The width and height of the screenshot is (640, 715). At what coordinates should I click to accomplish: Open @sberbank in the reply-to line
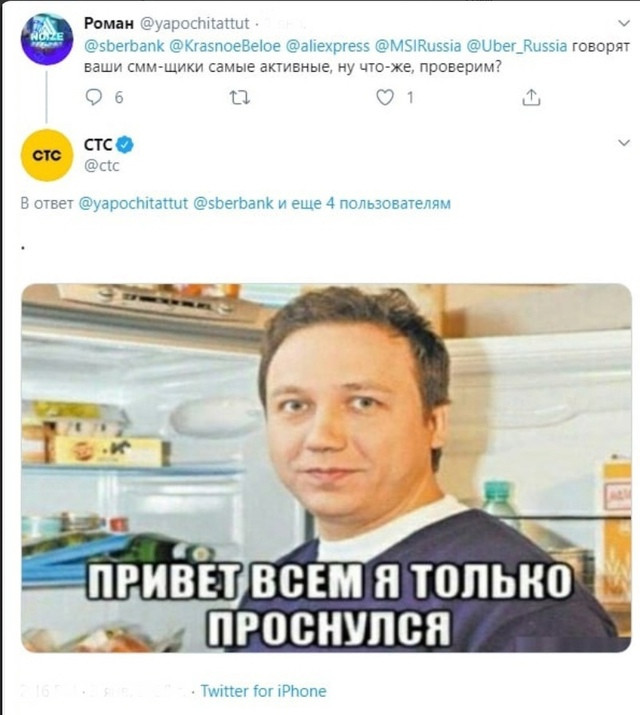click(x=233, y=203)
